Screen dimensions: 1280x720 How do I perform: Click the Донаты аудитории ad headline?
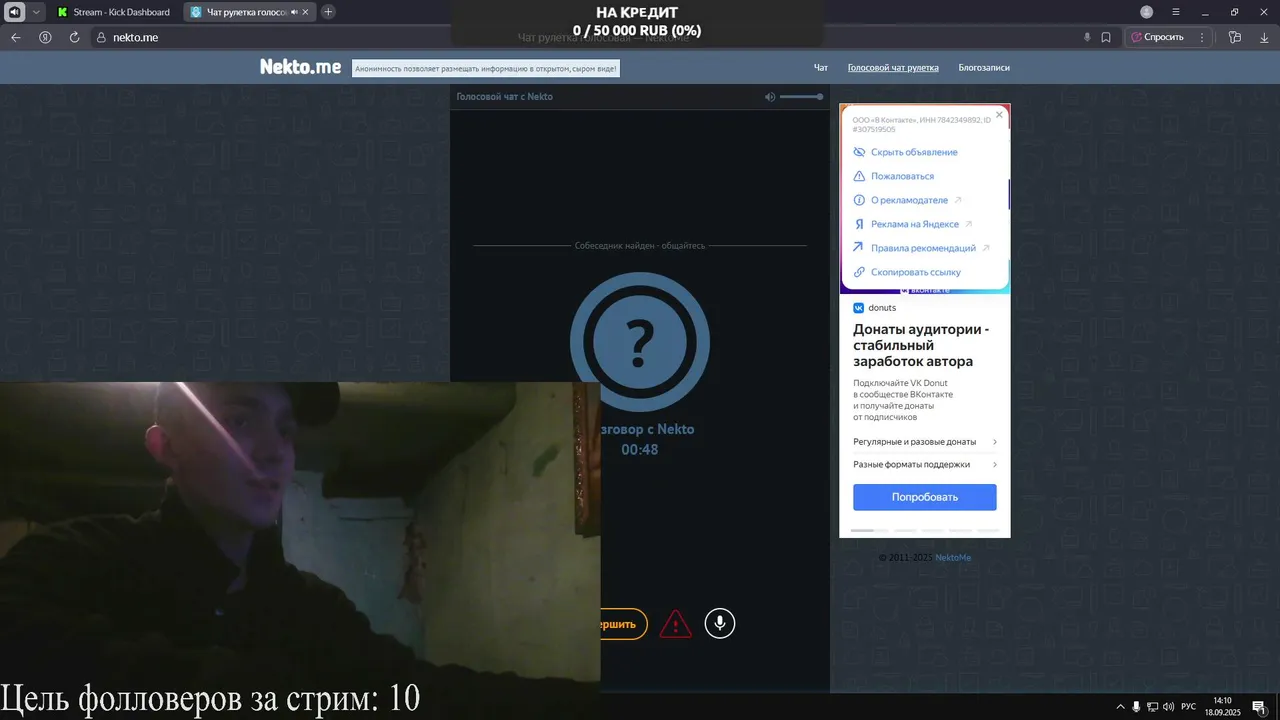(x=921, y=345)
